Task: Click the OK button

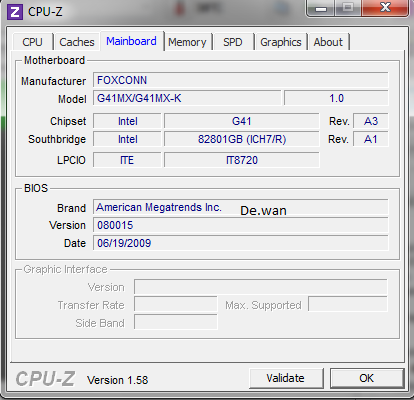Action: (x=367, y=378)
